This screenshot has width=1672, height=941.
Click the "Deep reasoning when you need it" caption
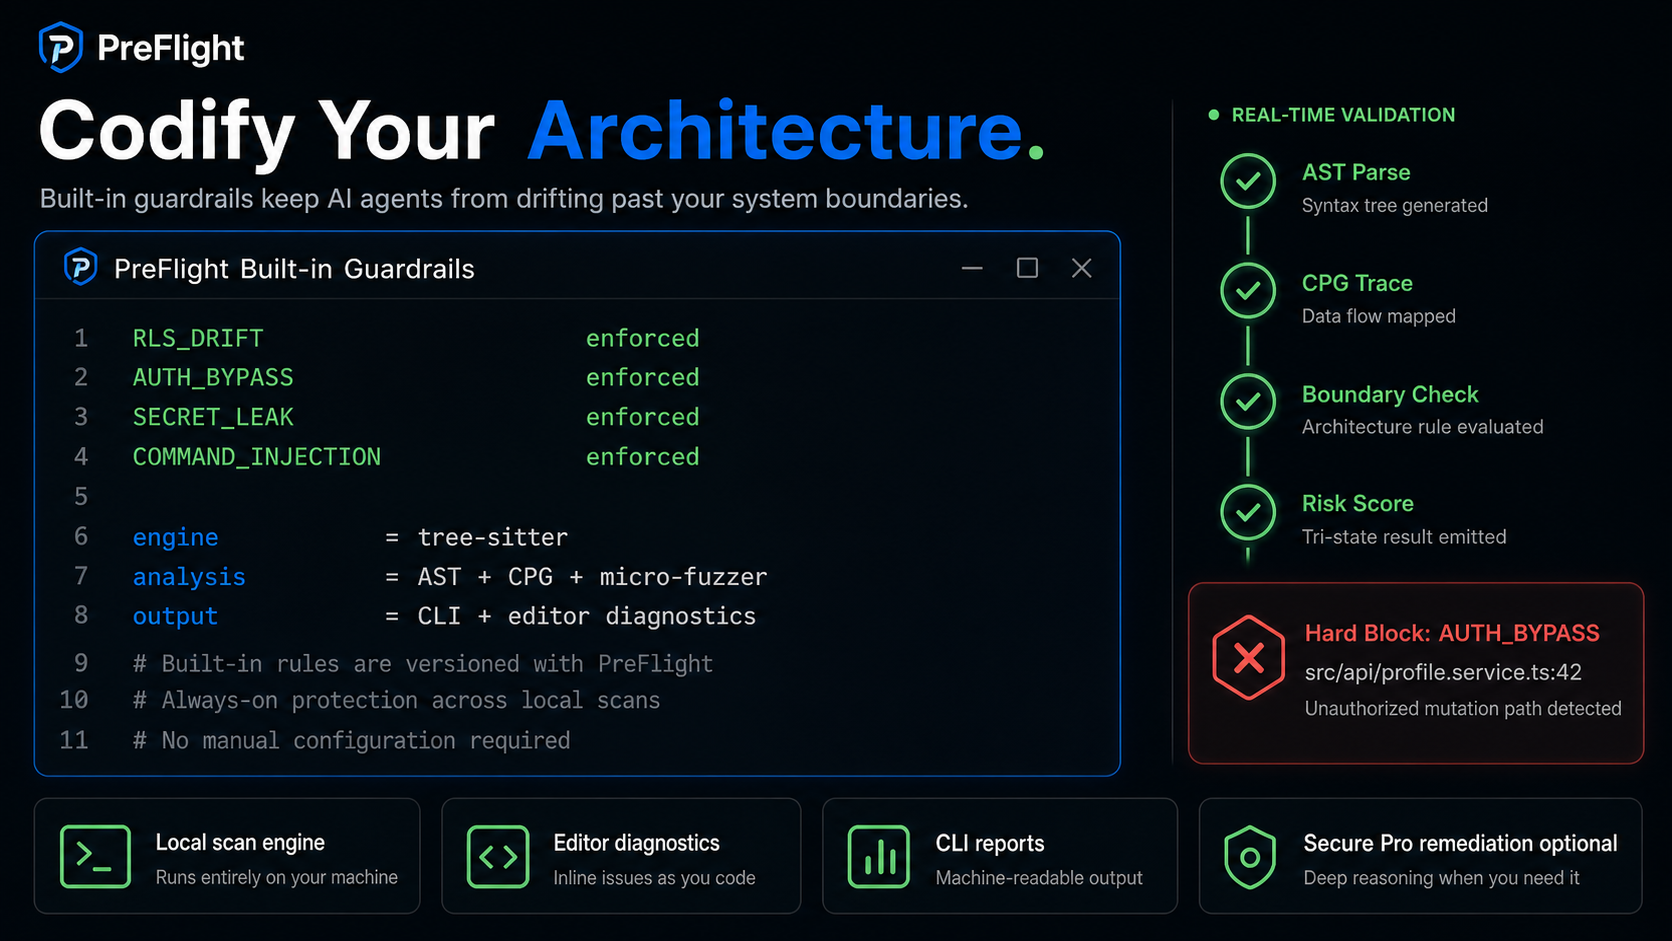tap(1441, 877)
